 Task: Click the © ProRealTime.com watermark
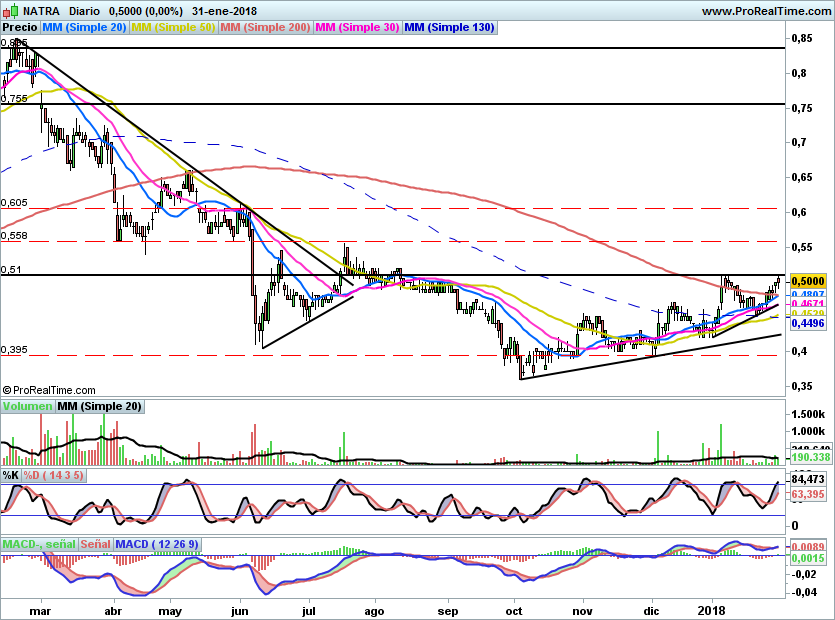(49, 390)
